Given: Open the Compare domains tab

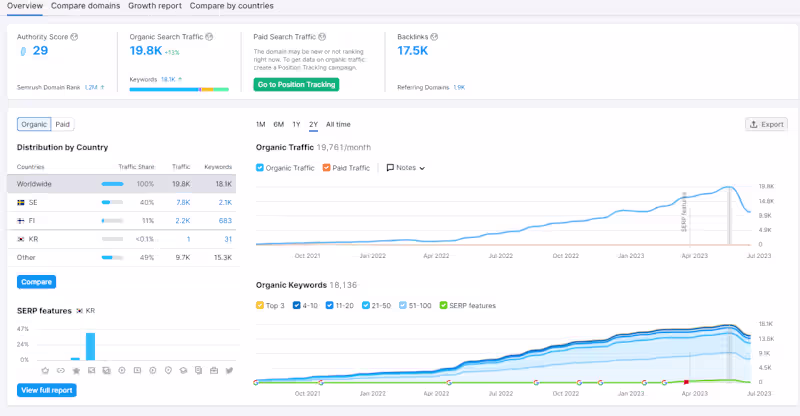Looking at the screenshot, I should [x=85, y=6].
